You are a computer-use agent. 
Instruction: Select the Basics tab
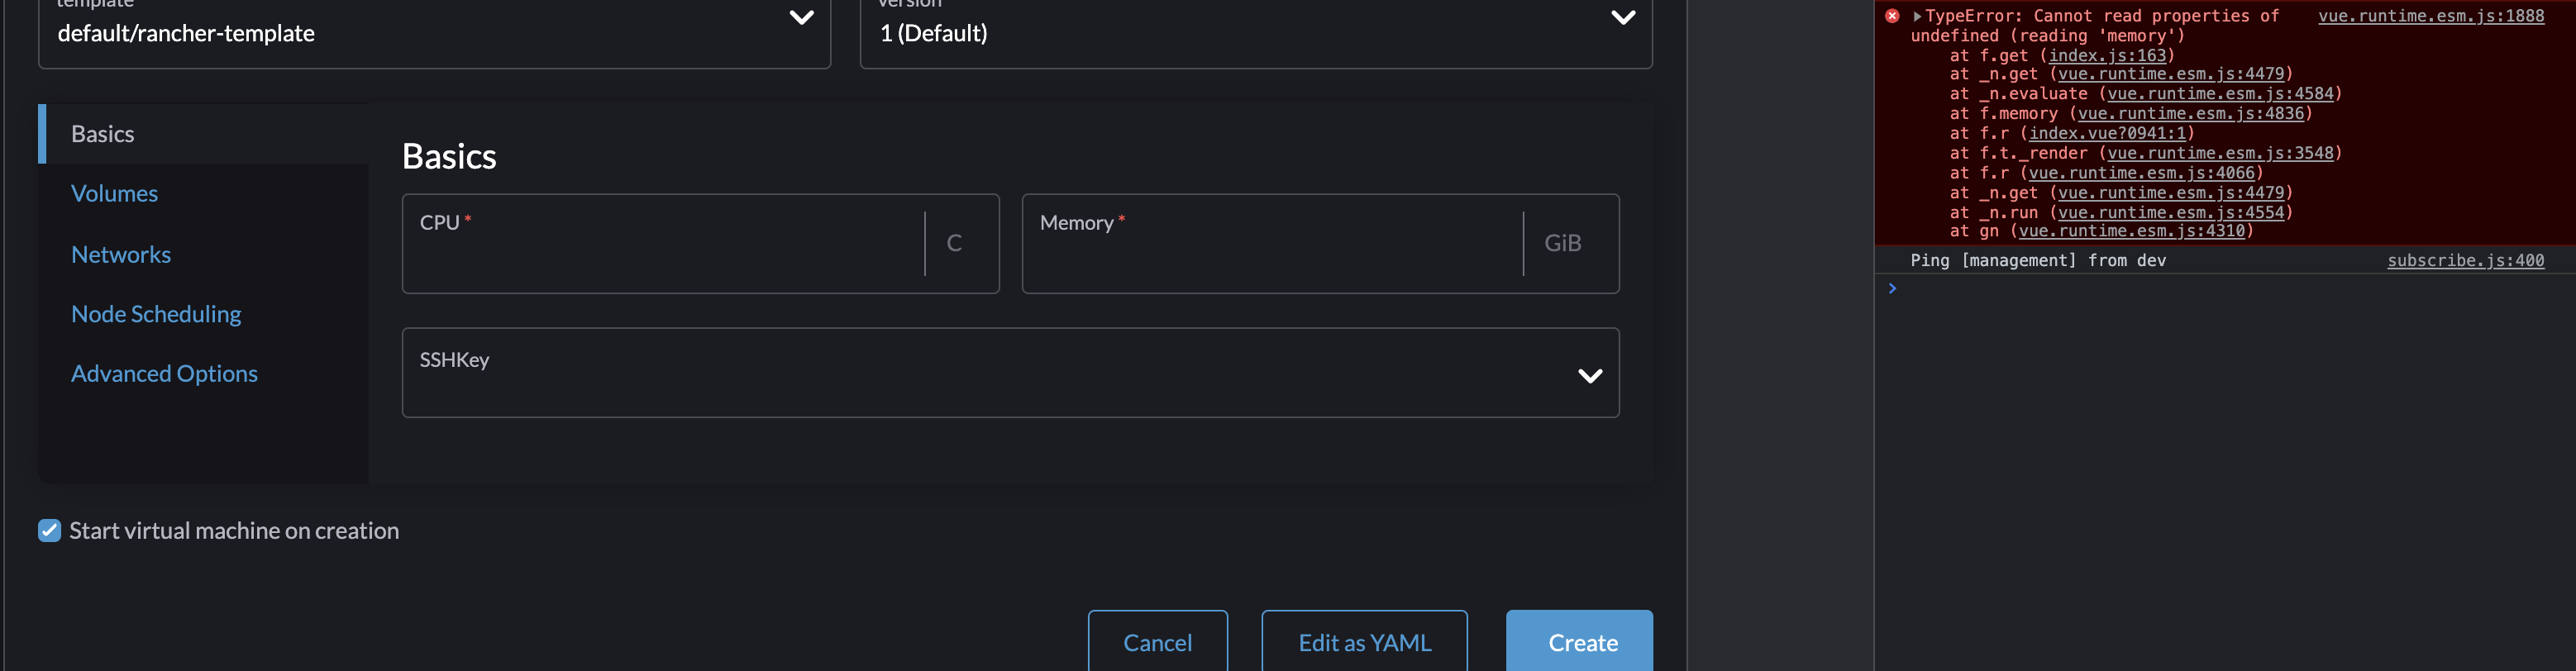[x=102, y=133]
